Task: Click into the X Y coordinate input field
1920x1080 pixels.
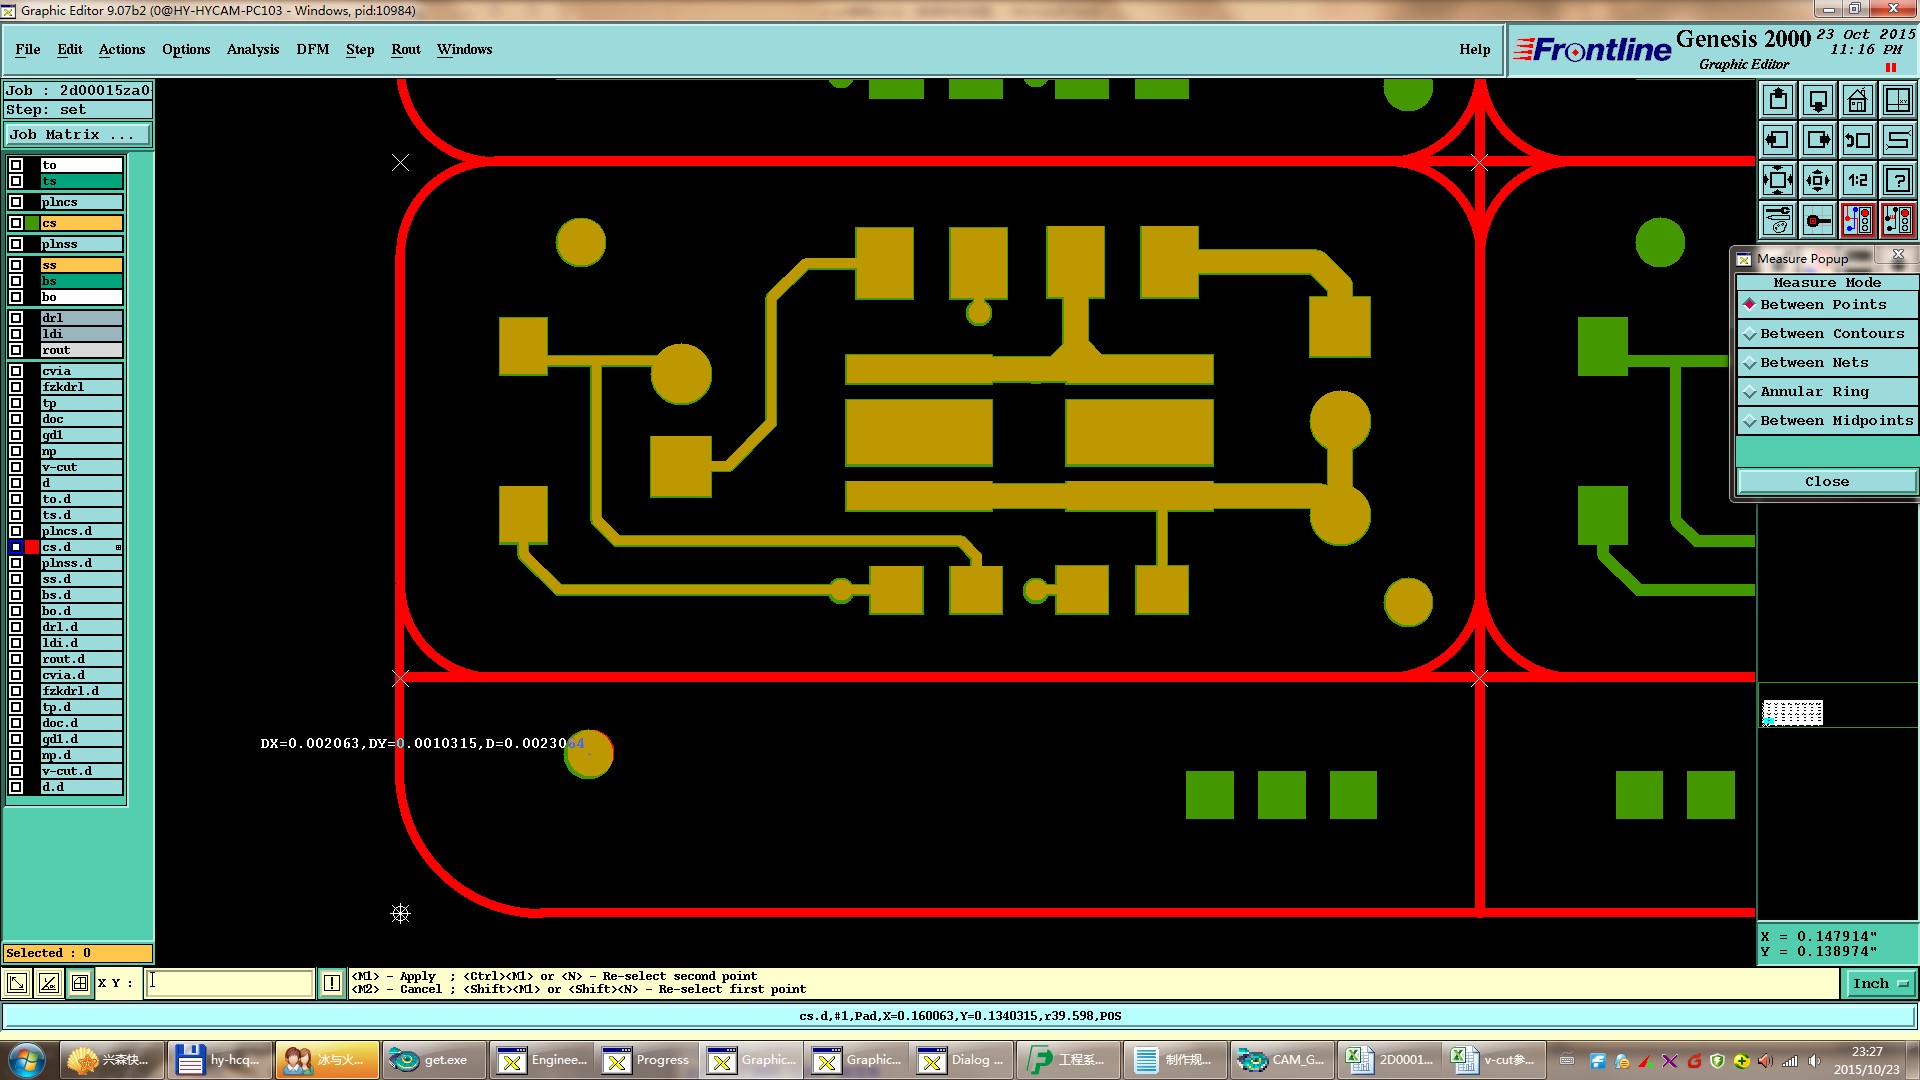Action: pos(229,983)
